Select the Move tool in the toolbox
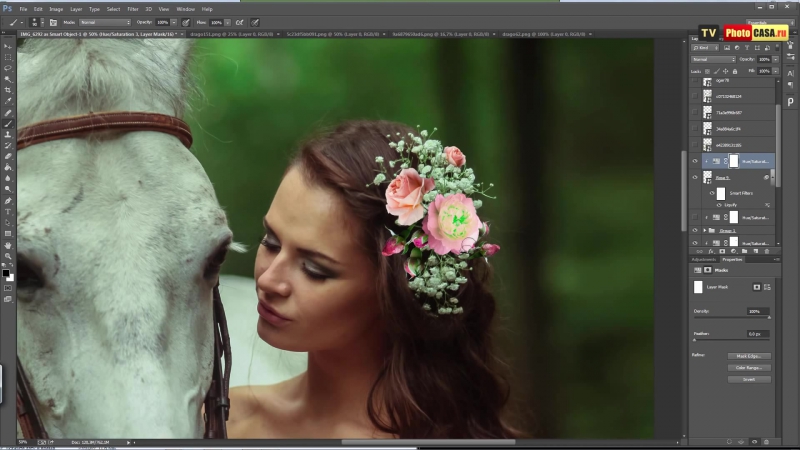800x450 pixels. 8,46
